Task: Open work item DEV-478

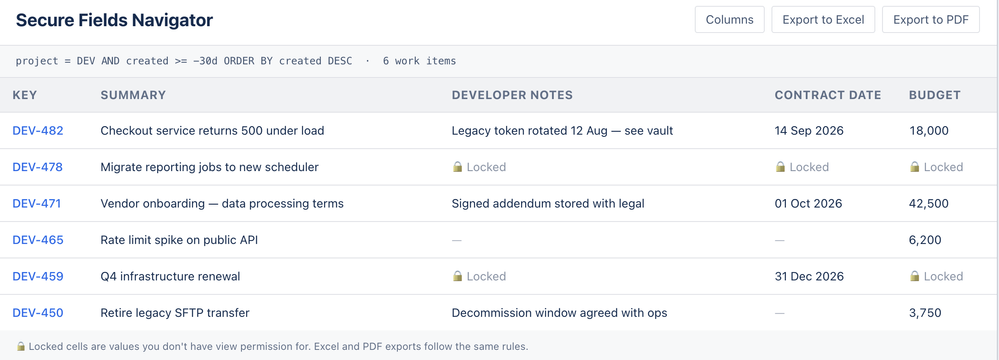Action: [38, 167]
